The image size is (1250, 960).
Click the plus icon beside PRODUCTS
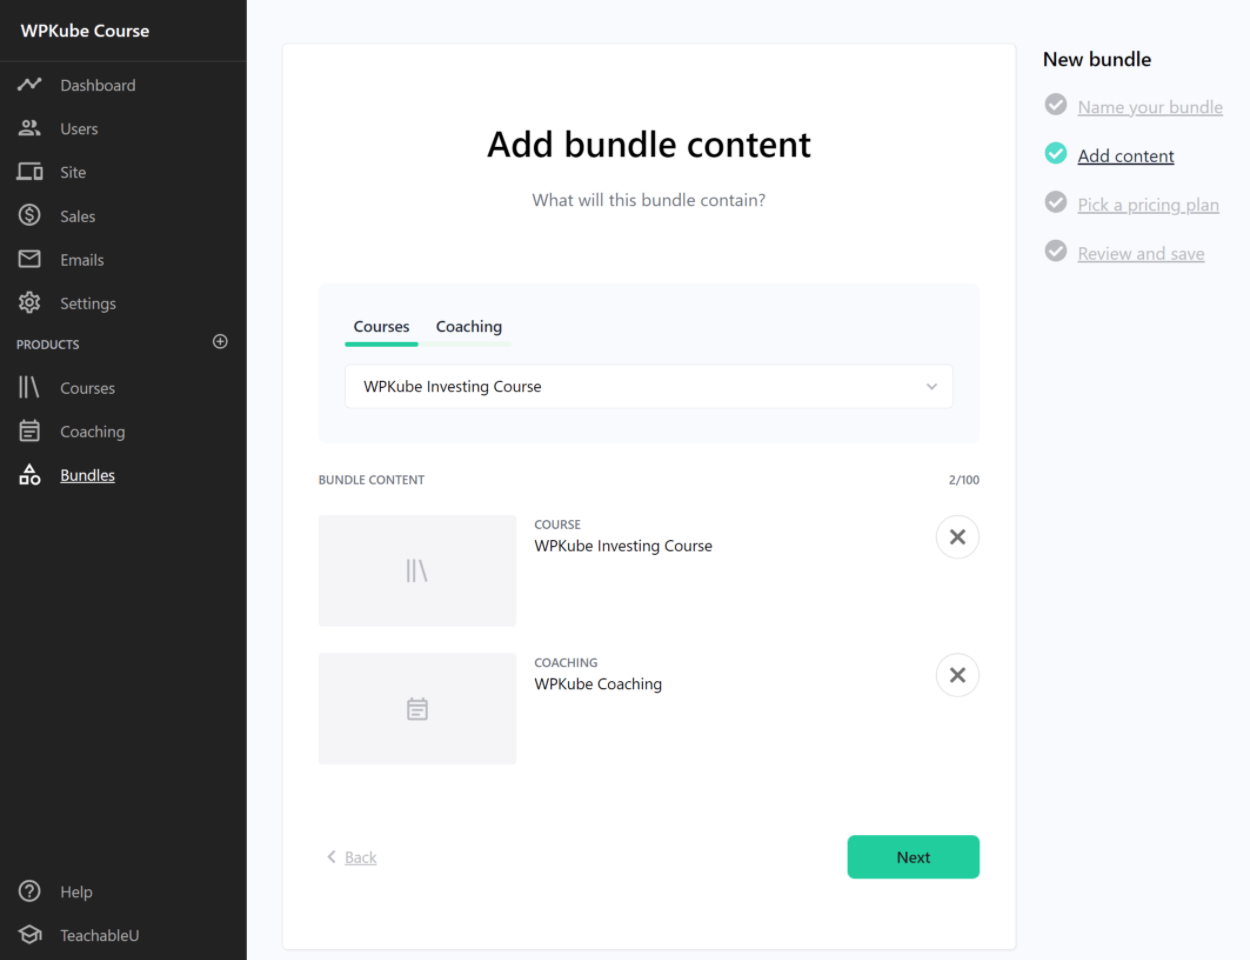click(x=220, y=342)
